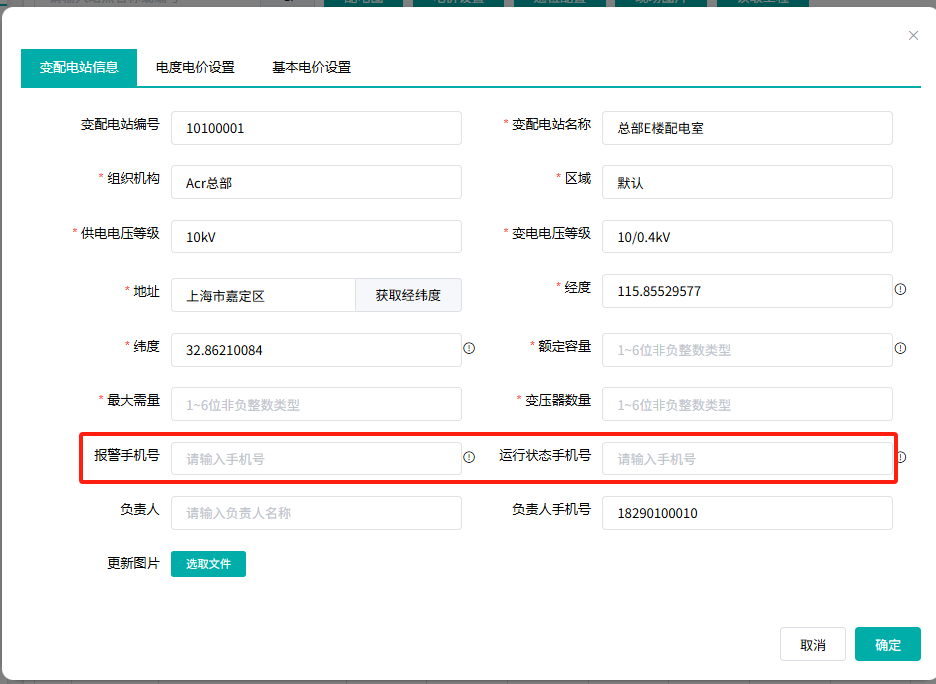The image size is (936, 684).
Task: Click 取消 to cancel the dialog
Action: pos(813,645)
